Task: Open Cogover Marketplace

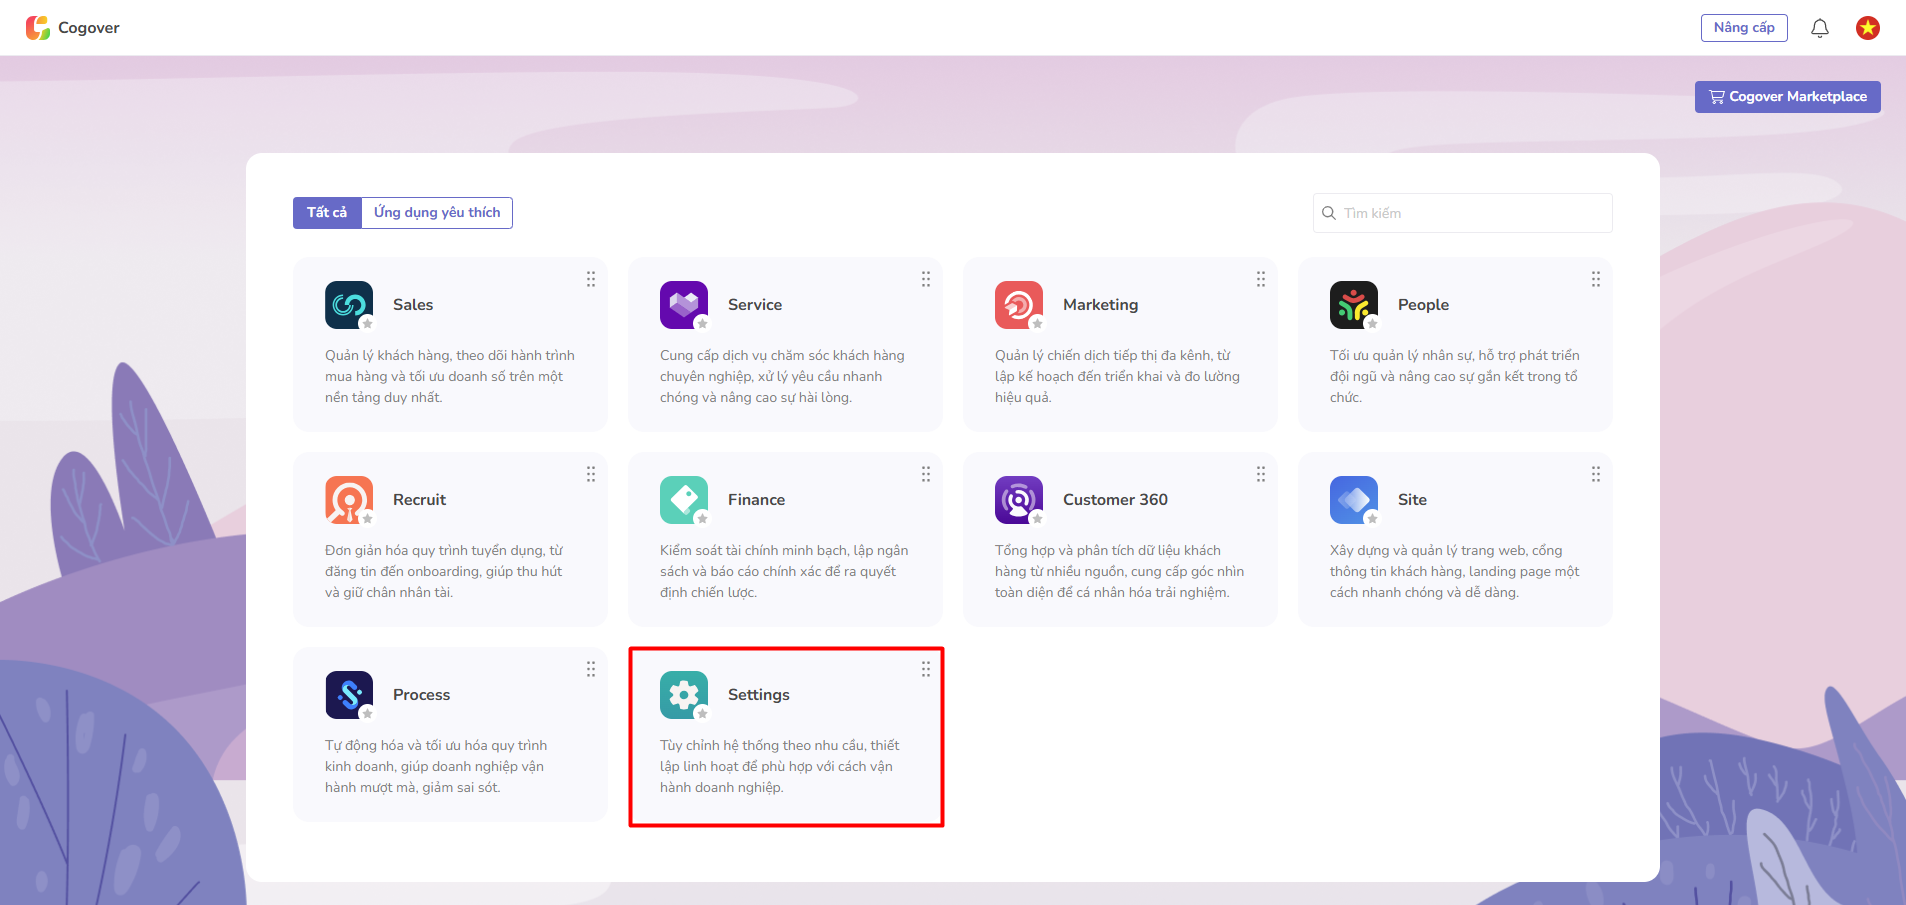Action: point(1788,97)
